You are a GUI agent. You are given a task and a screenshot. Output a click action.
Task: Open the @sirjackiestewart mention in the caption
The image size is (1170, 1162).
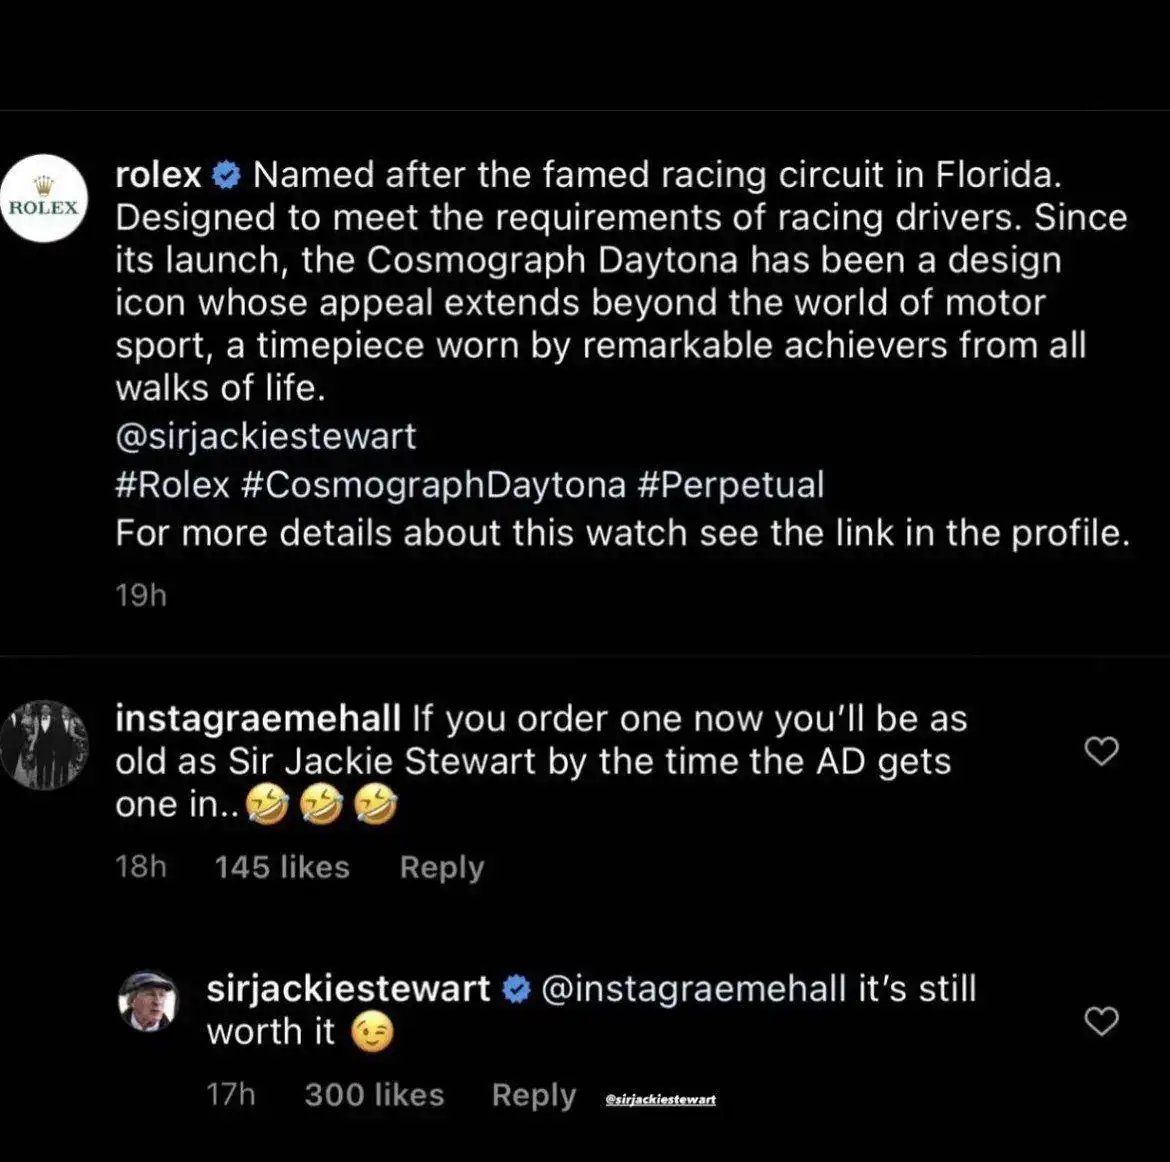(265, 437)
